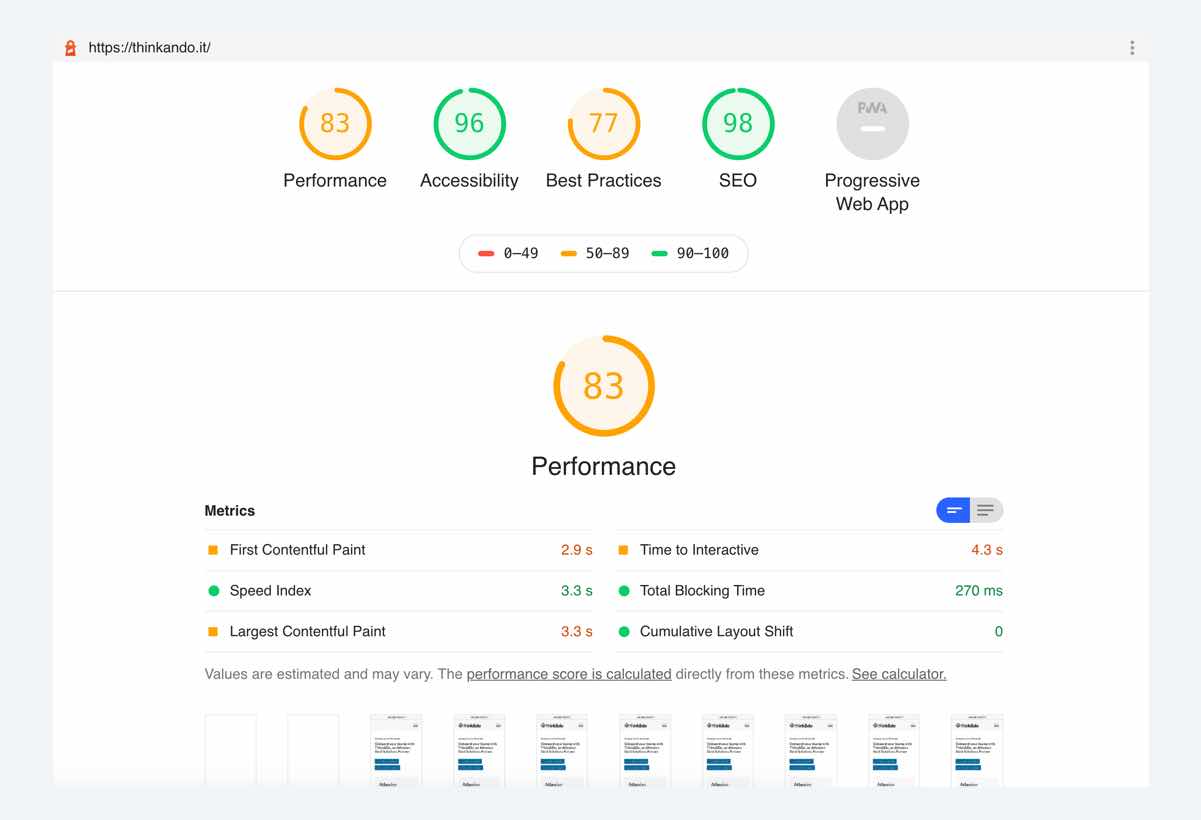Open the 'See calculator.' link
This screenshot has width=1201, height=820.
[899, 674]
